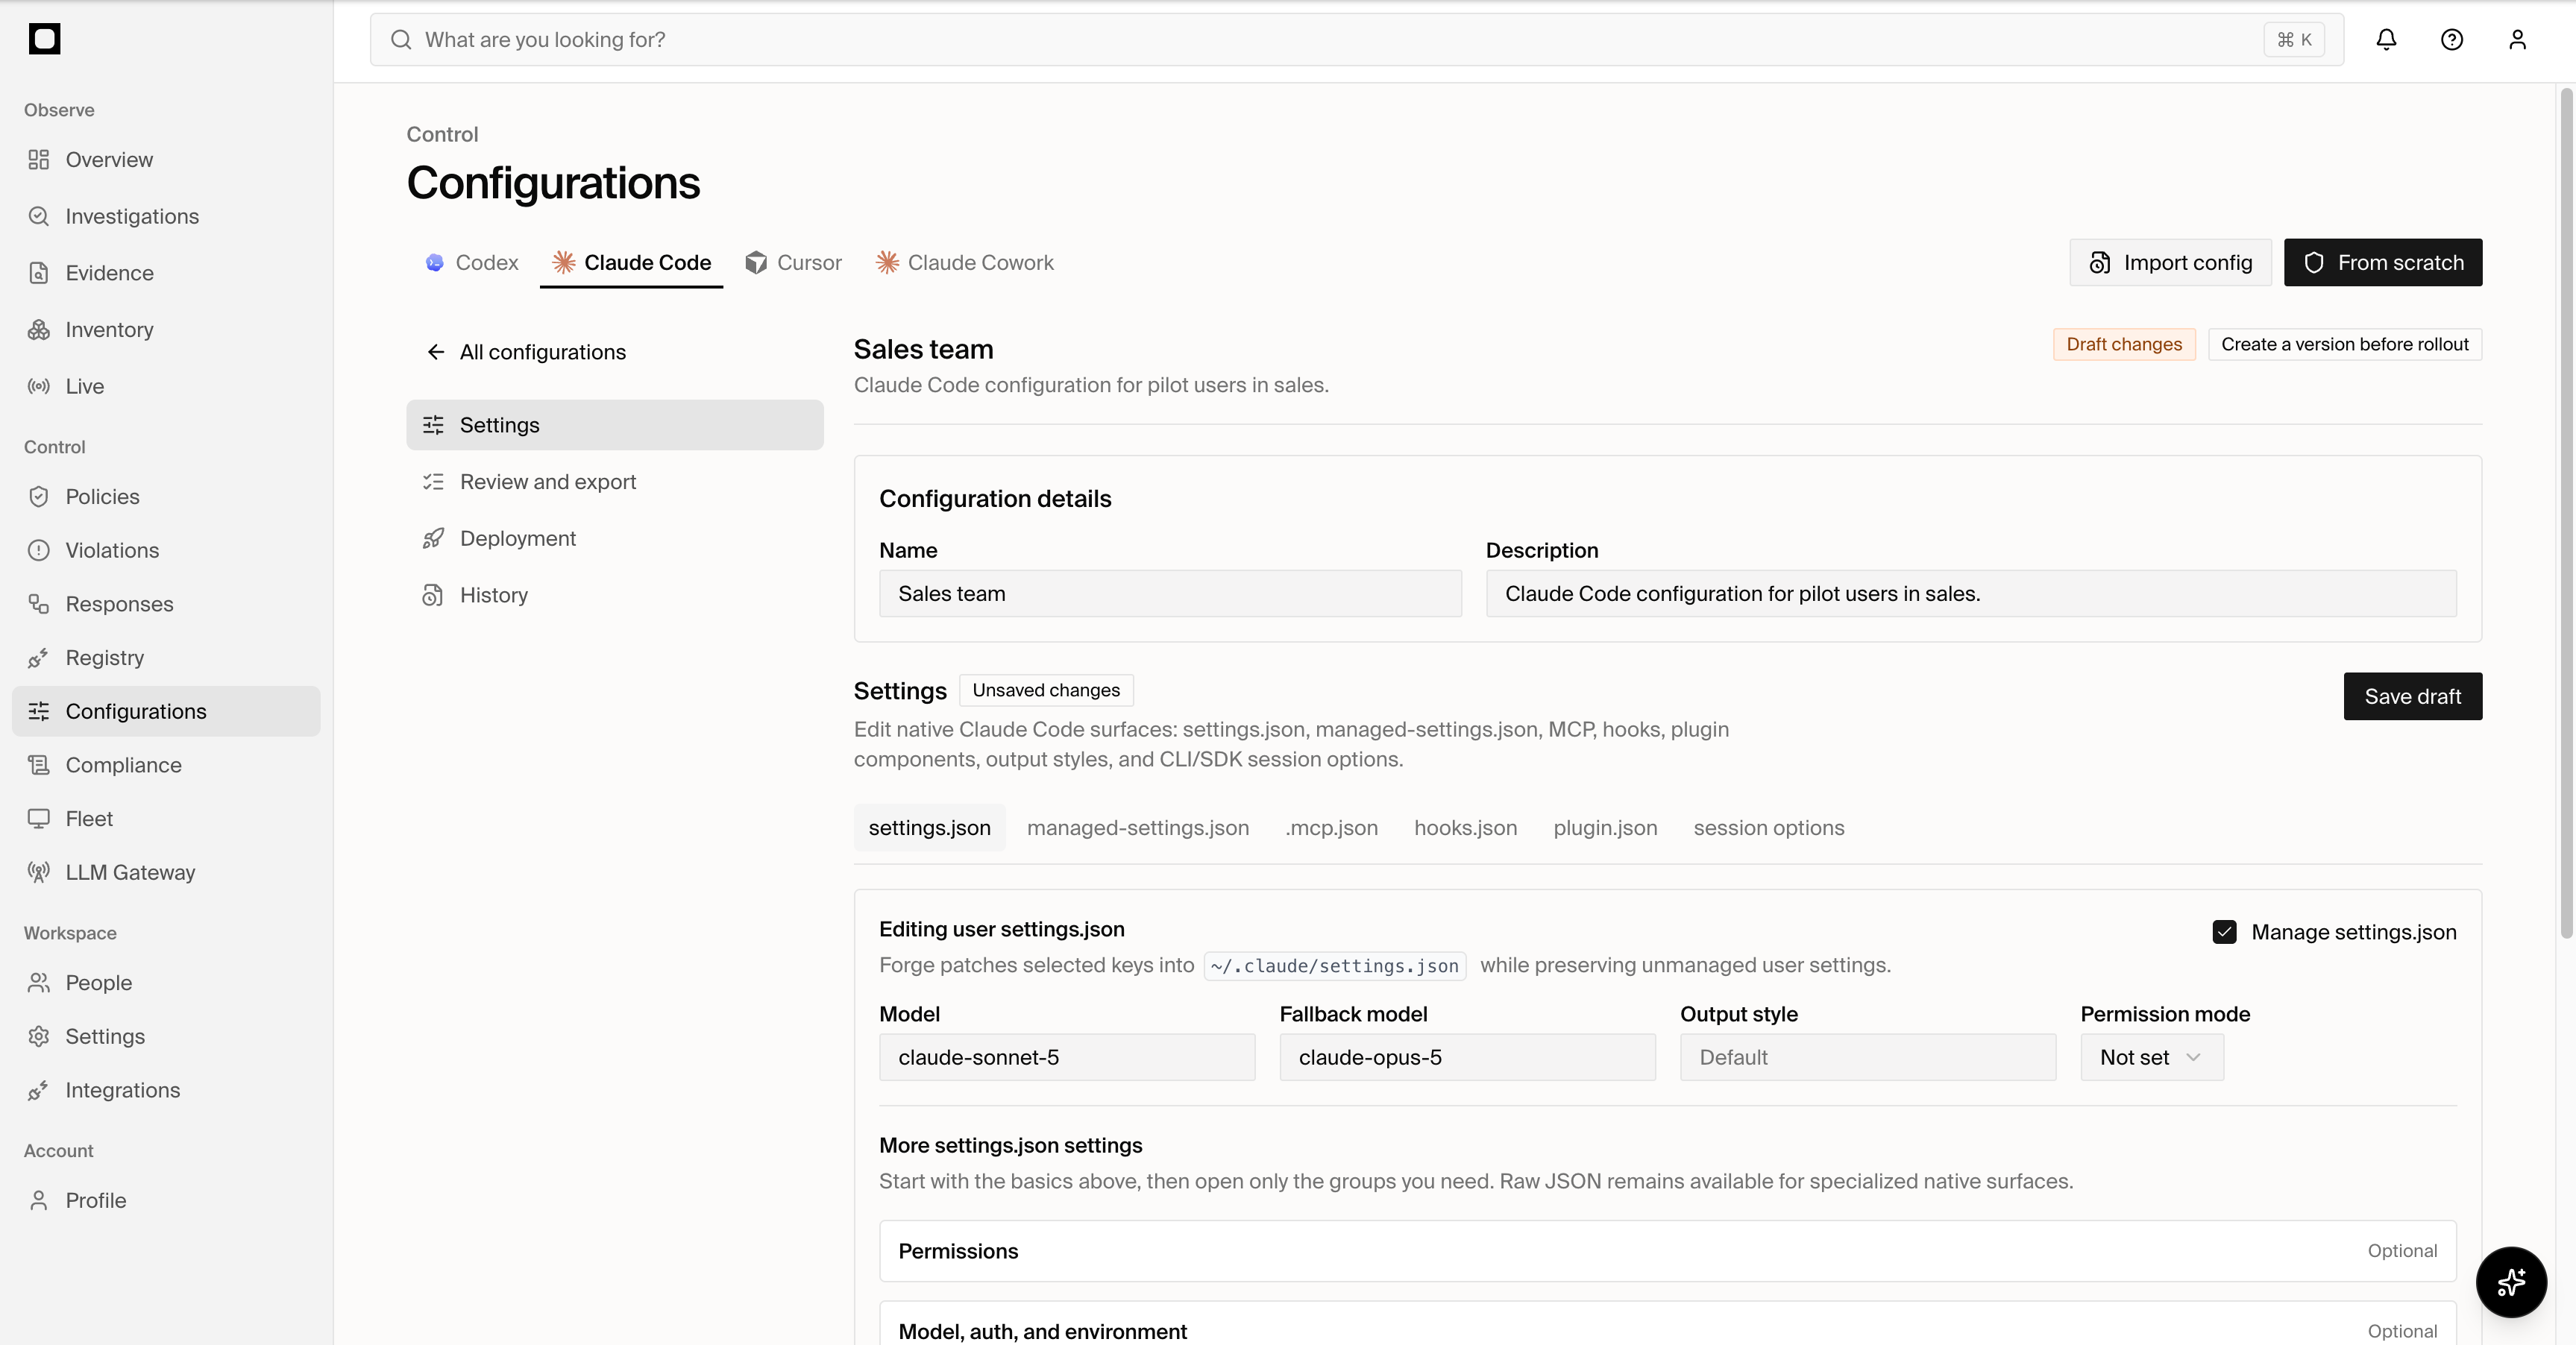Click Create a version before rollout
The width and height of the screenshot is (2576, 1345).
point(2345,344)
